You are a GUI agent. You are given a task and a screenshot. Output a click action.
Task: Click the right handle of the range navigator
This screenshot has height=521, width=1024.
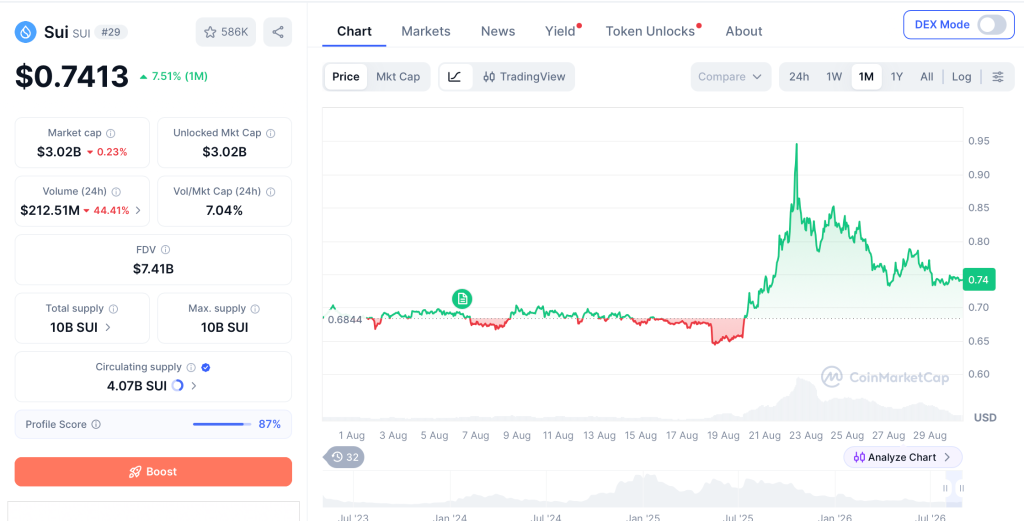click(x=961, y=488)
